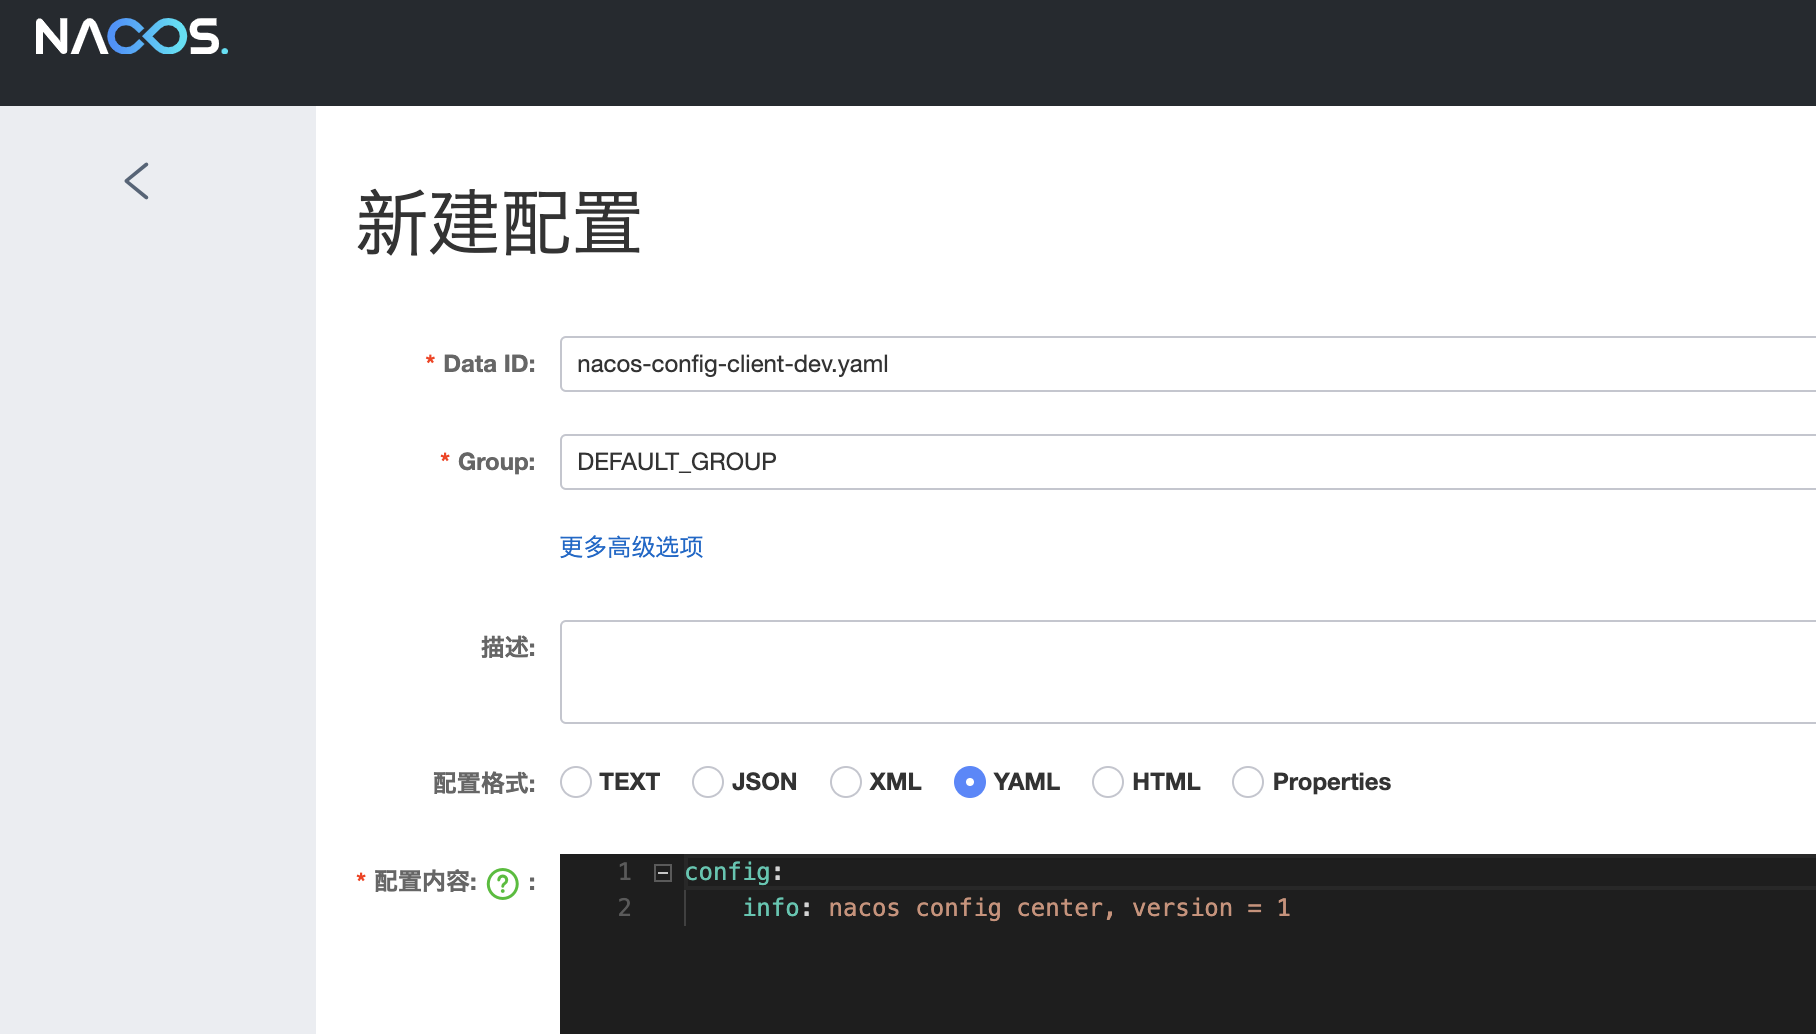Expand the 更多高级选项 link

631,547
